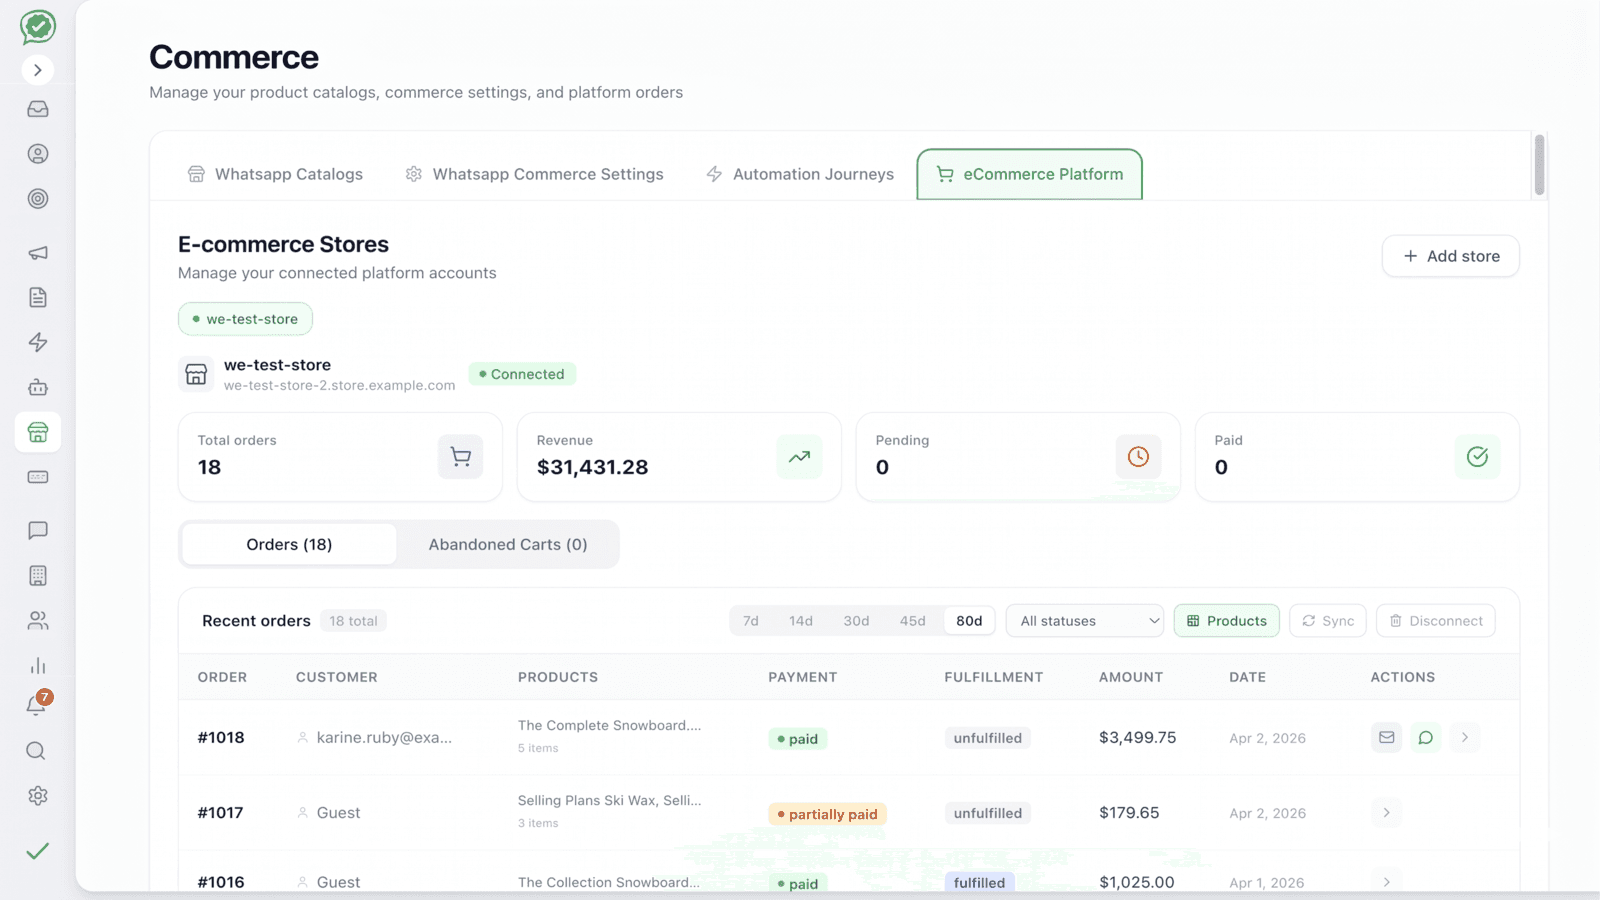Open the card icon below the store icon
This screenshot has width=1600, height=900.
[x=38, y=477]
